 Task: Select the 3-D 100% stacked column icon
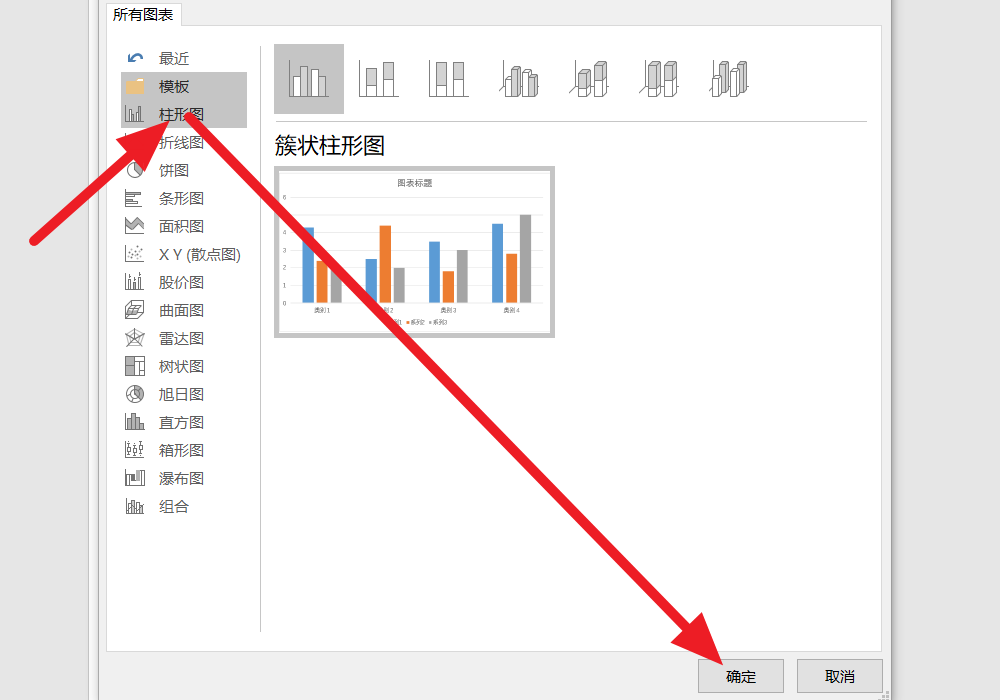[x=657, y=79]
